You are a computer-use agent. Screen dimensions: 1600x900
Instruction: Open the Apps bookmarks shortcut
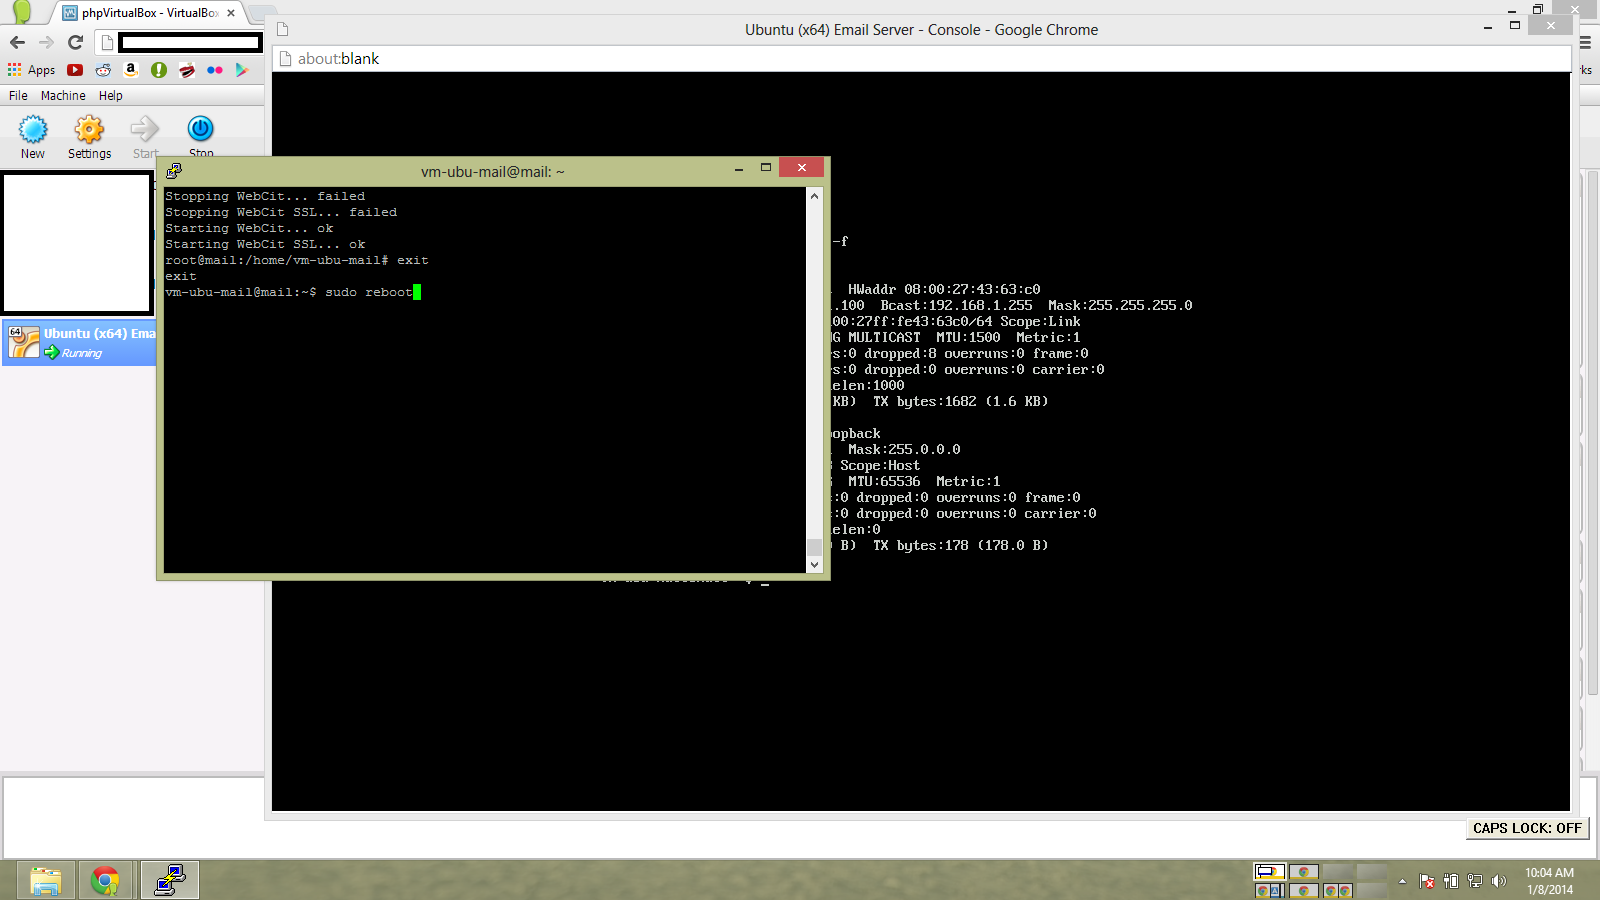point(31,70)
